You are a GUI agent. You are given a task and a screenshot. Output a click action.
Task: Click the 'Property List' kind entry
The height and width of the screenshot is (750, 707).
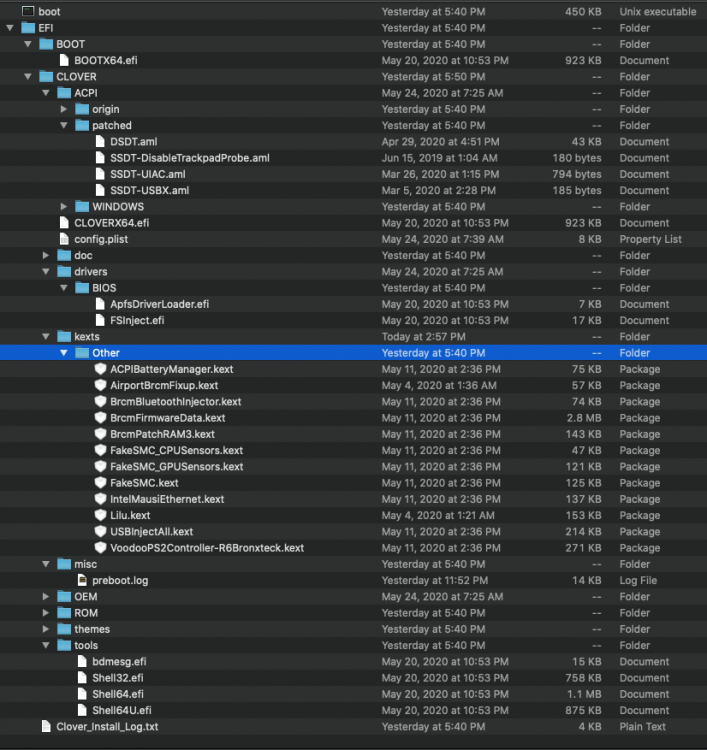[x=651, y=239]
